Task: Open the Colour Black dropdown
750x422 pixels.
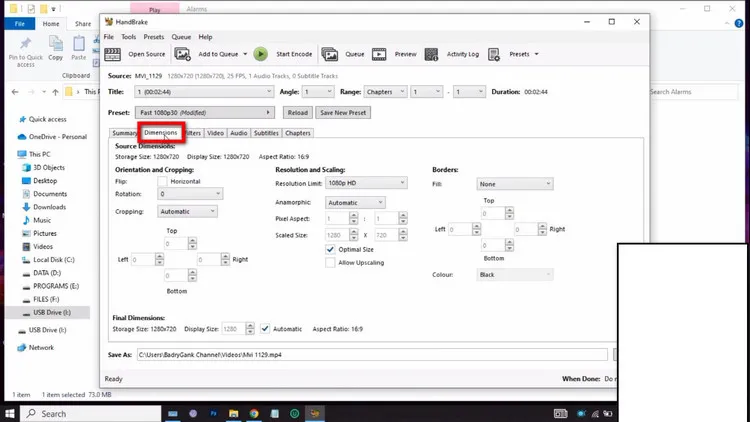Action: click(515, 275)
